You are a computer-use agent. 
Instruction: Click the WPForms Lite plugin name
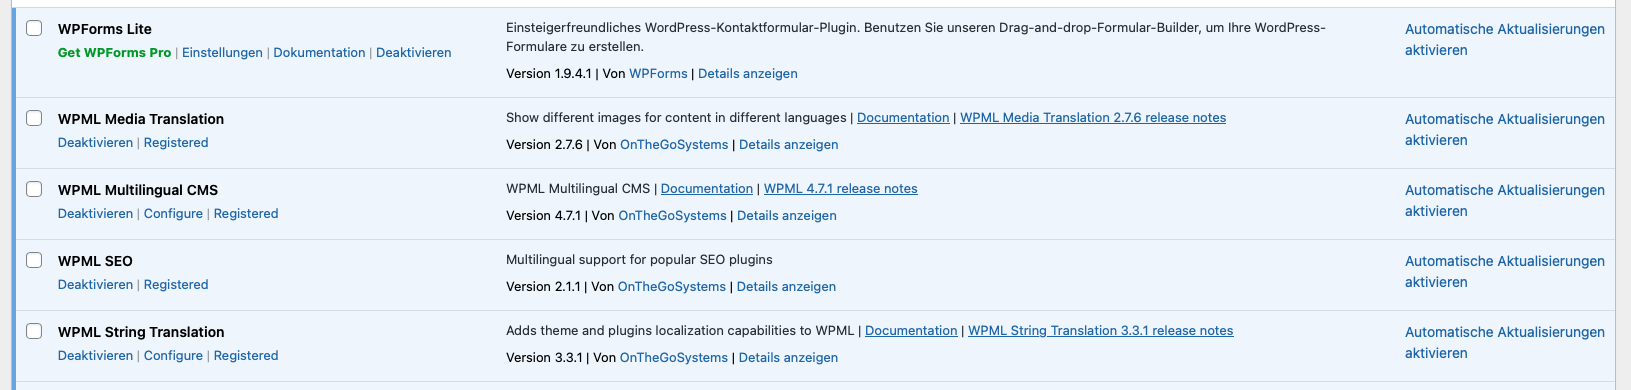(x=105, y=29)
